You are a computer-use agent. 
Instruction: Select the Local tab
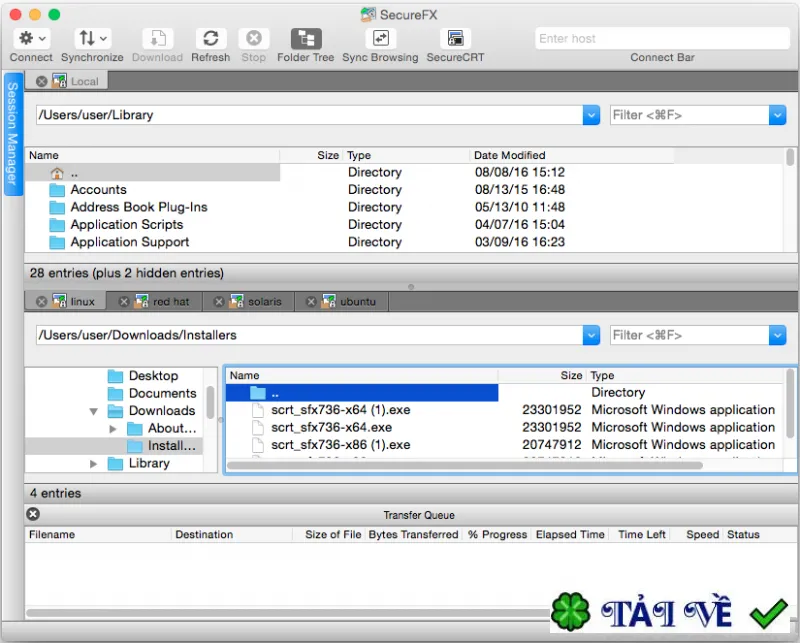[x=67, y=81]
